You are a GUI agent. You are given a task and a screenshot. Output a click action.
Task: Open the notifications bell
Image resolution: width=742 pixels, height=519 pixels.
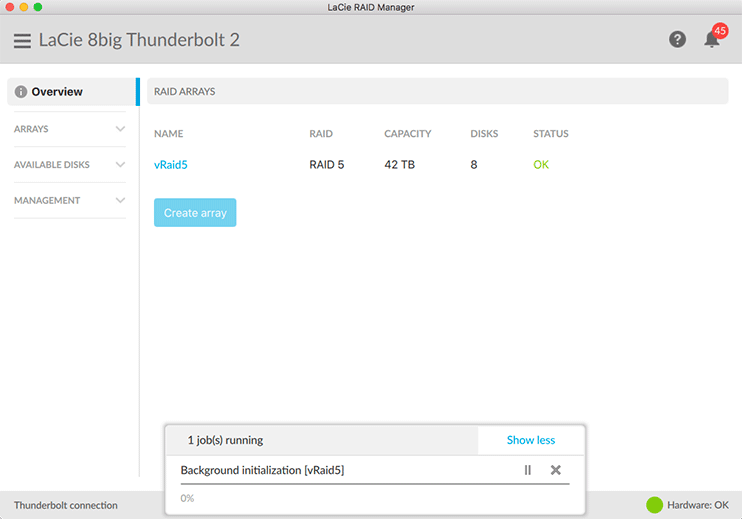click(x=711, y=40)
